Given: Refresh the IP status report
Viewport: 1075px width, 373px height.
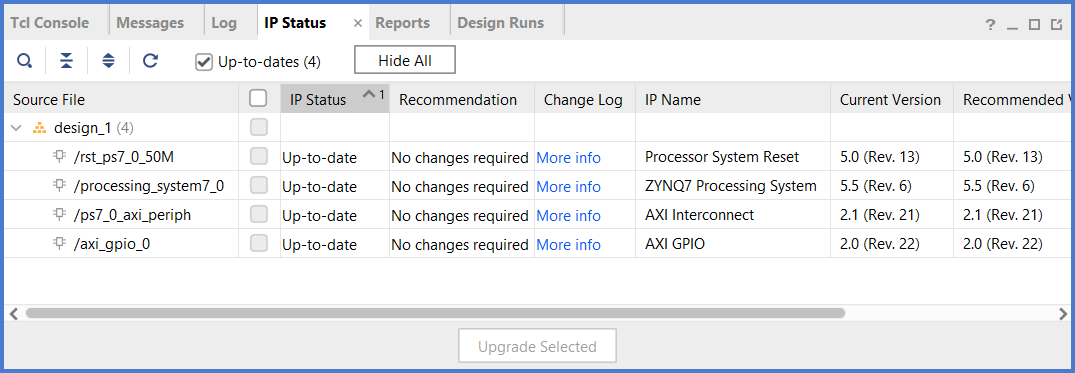Looking at the screenshot, I should point(150,61).
